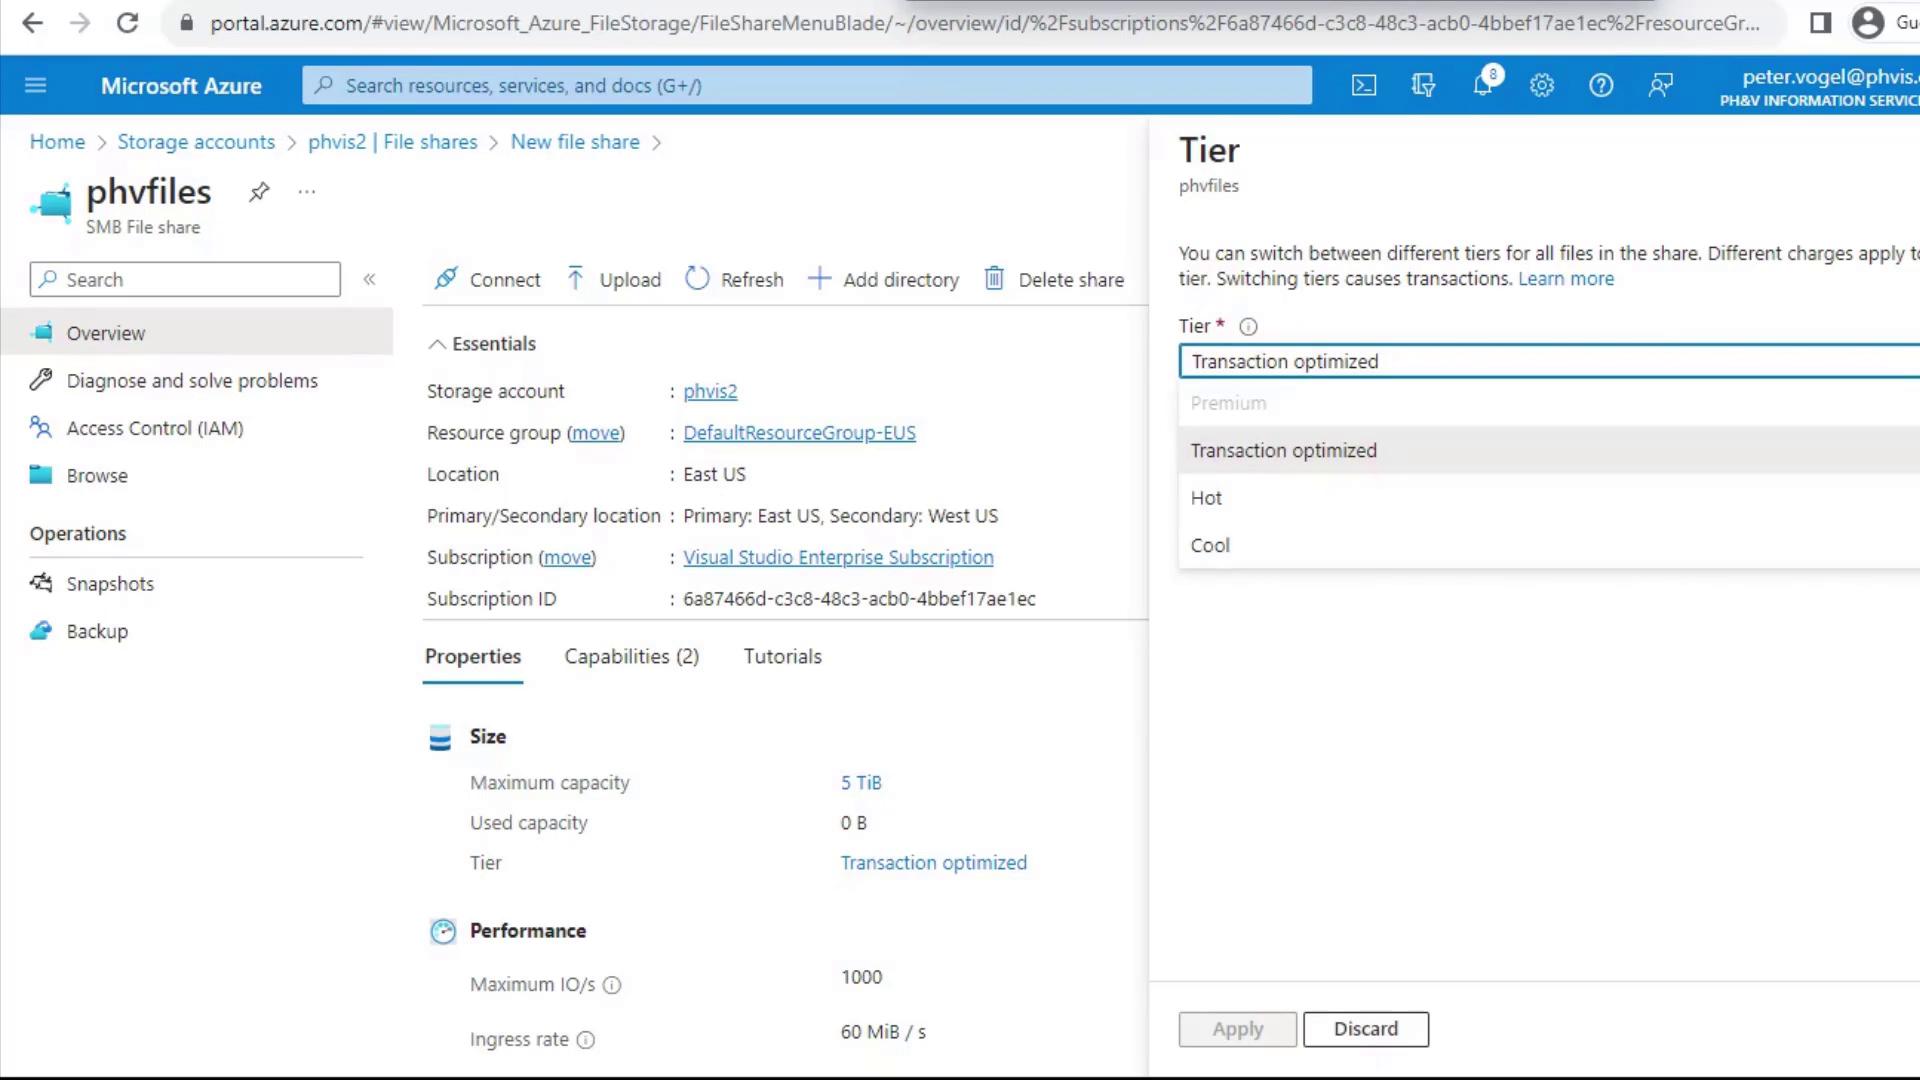Pin phvfiles using the pin icon

(259, 192)
